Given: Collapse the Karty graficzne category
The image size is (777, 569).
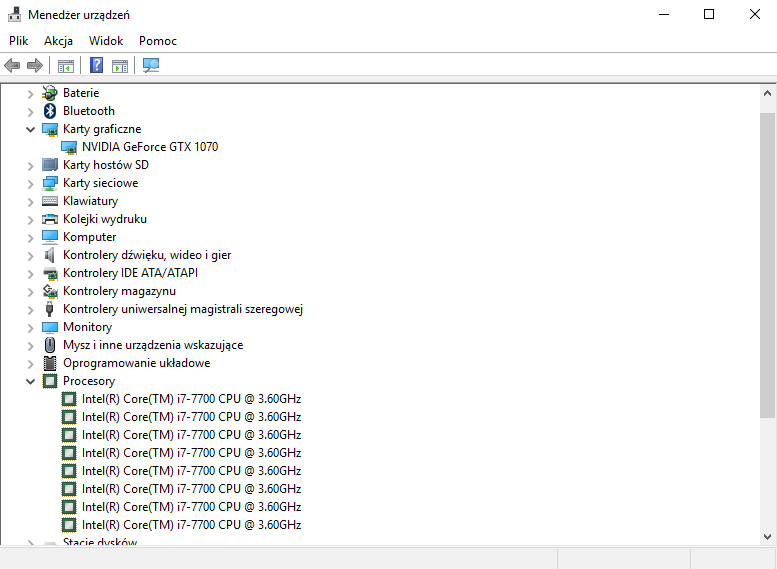Looking at the screenshot, I should tap(30, 129).
